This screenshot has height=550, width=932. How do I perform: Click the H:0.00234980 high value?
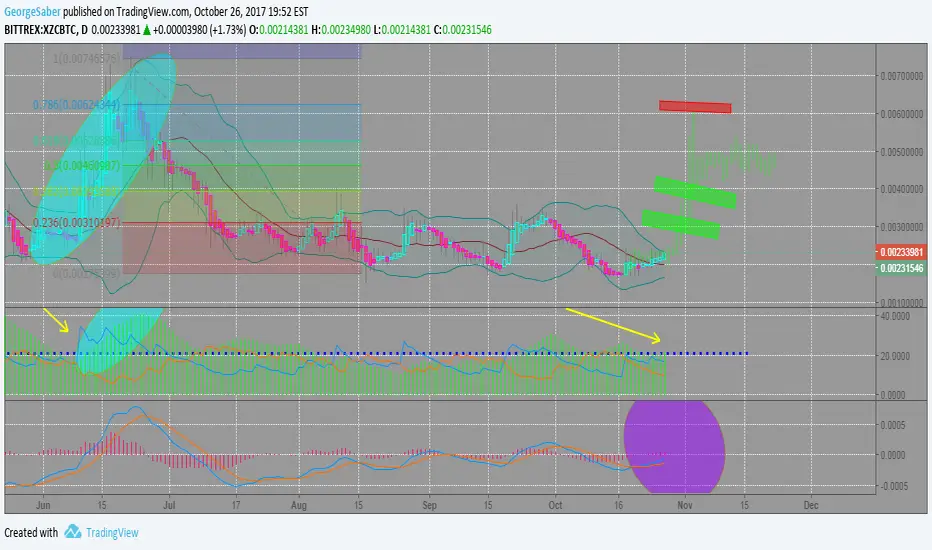click(x=341, y=30)
